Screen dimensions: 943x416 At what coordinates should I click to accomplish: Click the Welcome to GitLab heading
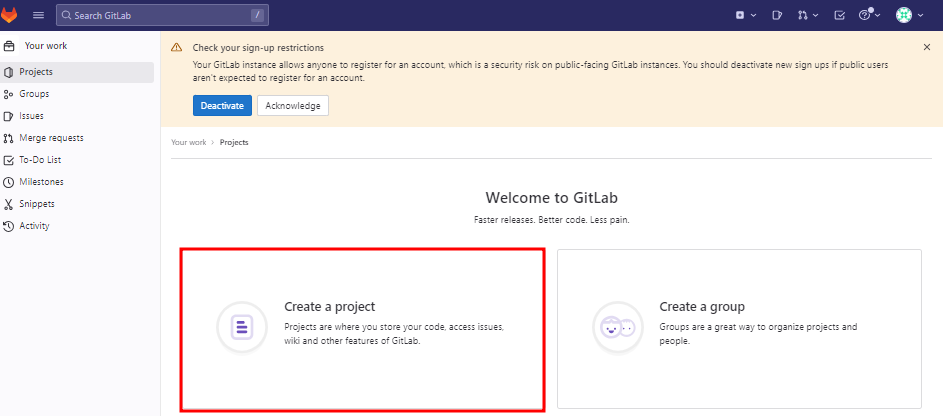click(x=551, y=198)
